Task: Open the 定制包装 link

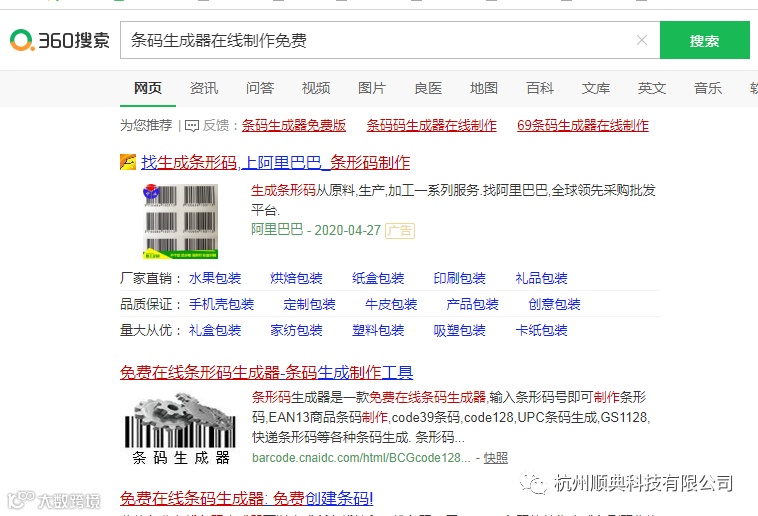Action: (309, 304)
